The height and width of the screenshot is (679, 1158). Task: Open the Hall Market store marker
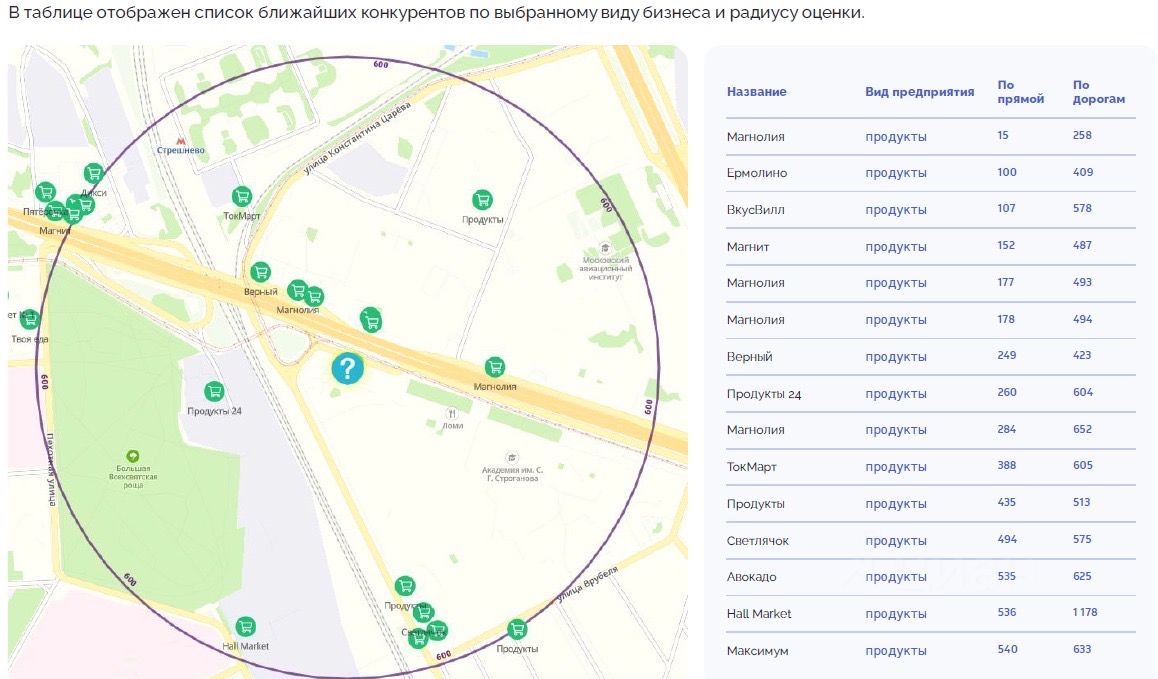click(x=245, y=627)
